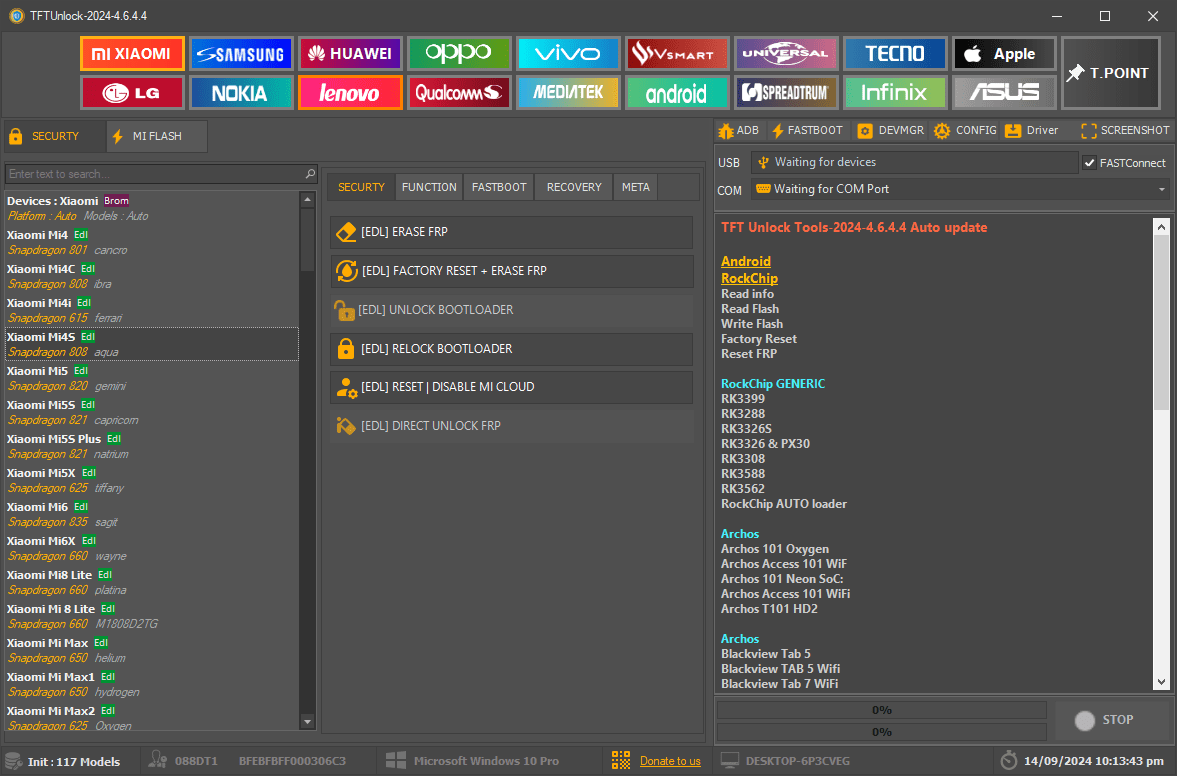Open the RECOVERY tab
Screen dimensions: 1177x776
[573, 187]
